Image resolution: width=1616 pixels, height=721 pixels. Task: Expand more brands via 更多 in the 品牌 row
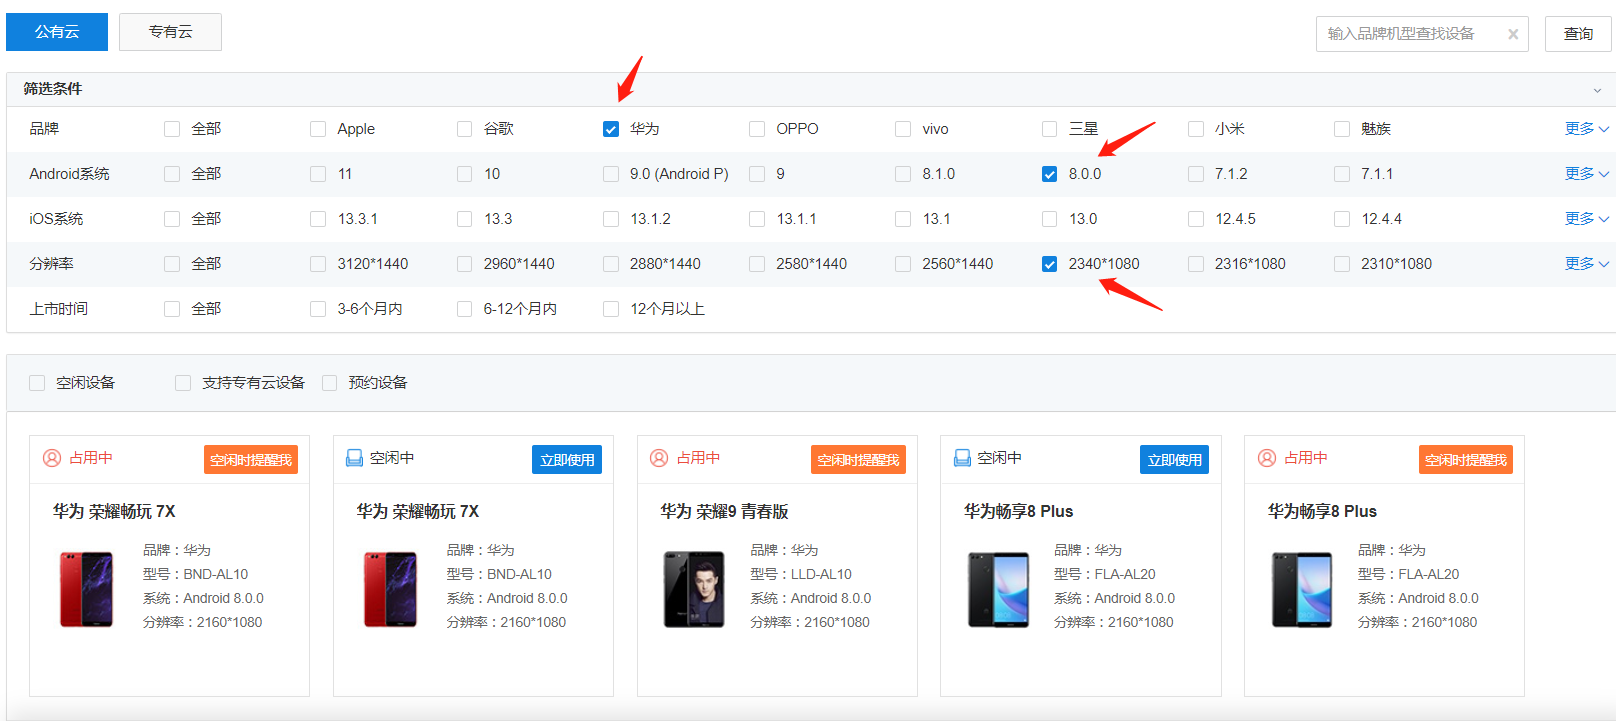click(x=1587, y=129)
